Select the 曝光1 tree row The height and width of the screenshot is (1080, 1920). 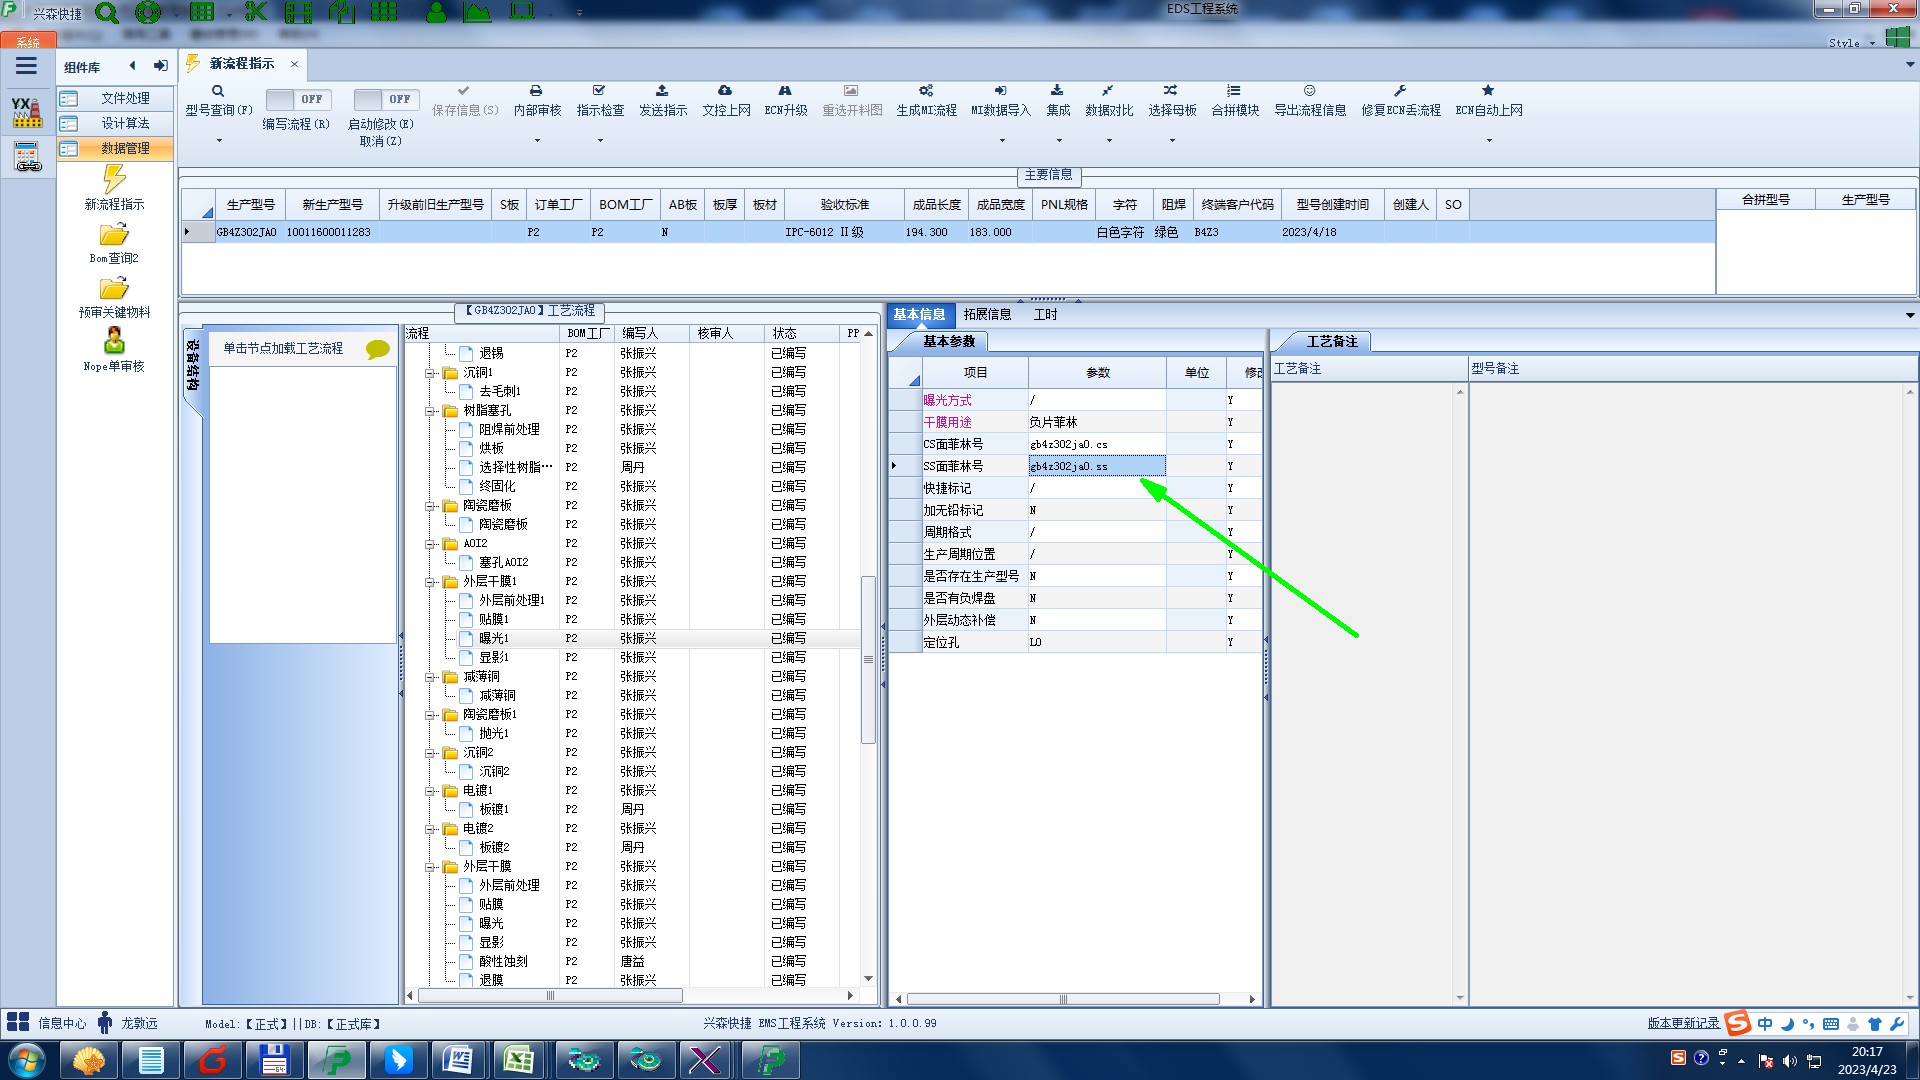(x=634, y=638)
